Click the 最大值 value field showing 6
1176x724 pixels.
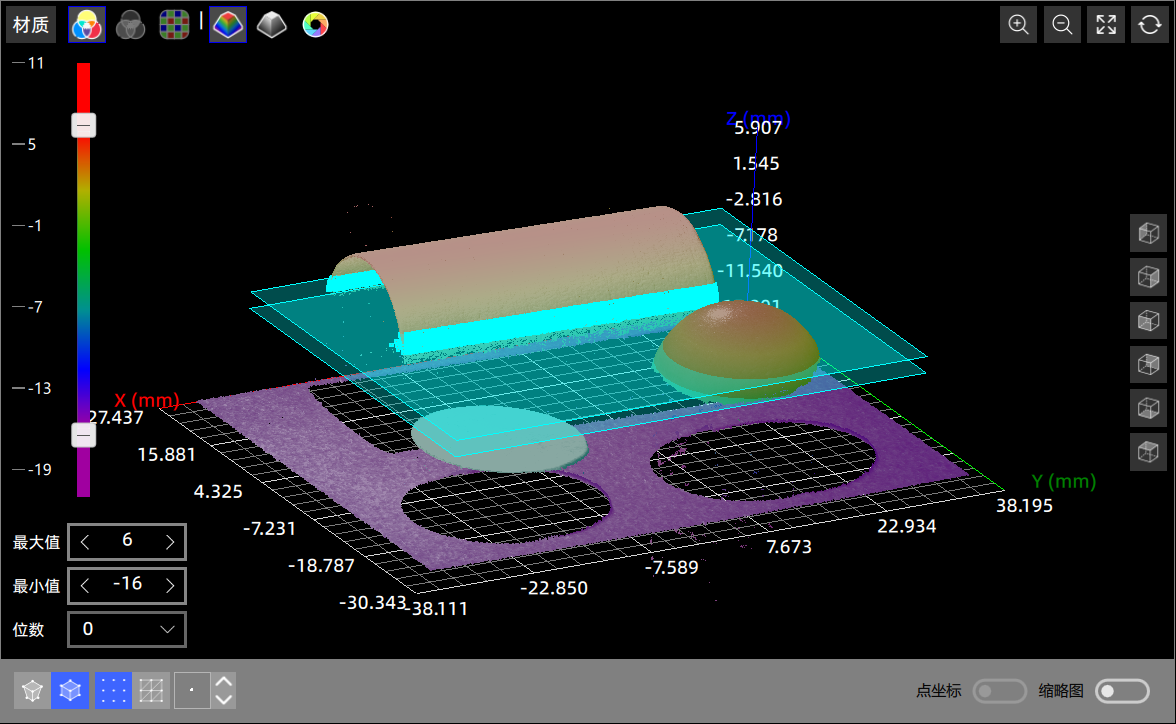[x=127, y=541]
